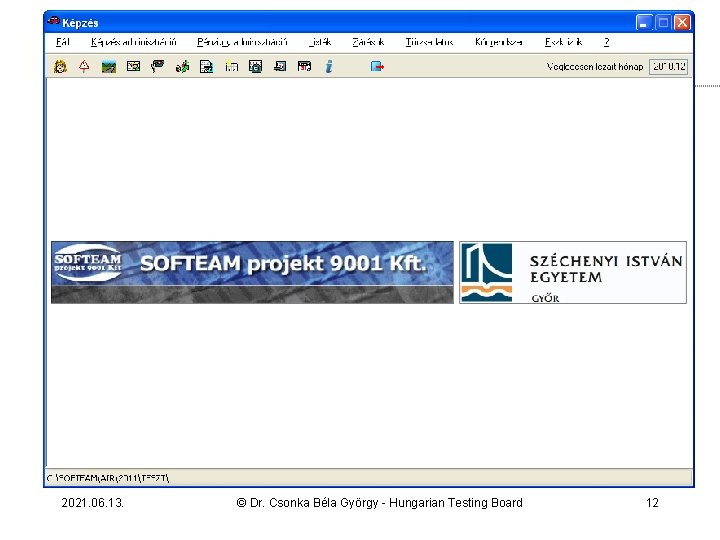Click the 'Véglegesen lezárt hónap' label
This screenshot has height=540, width=720.
pyautogui.click(x=595, y=67)
